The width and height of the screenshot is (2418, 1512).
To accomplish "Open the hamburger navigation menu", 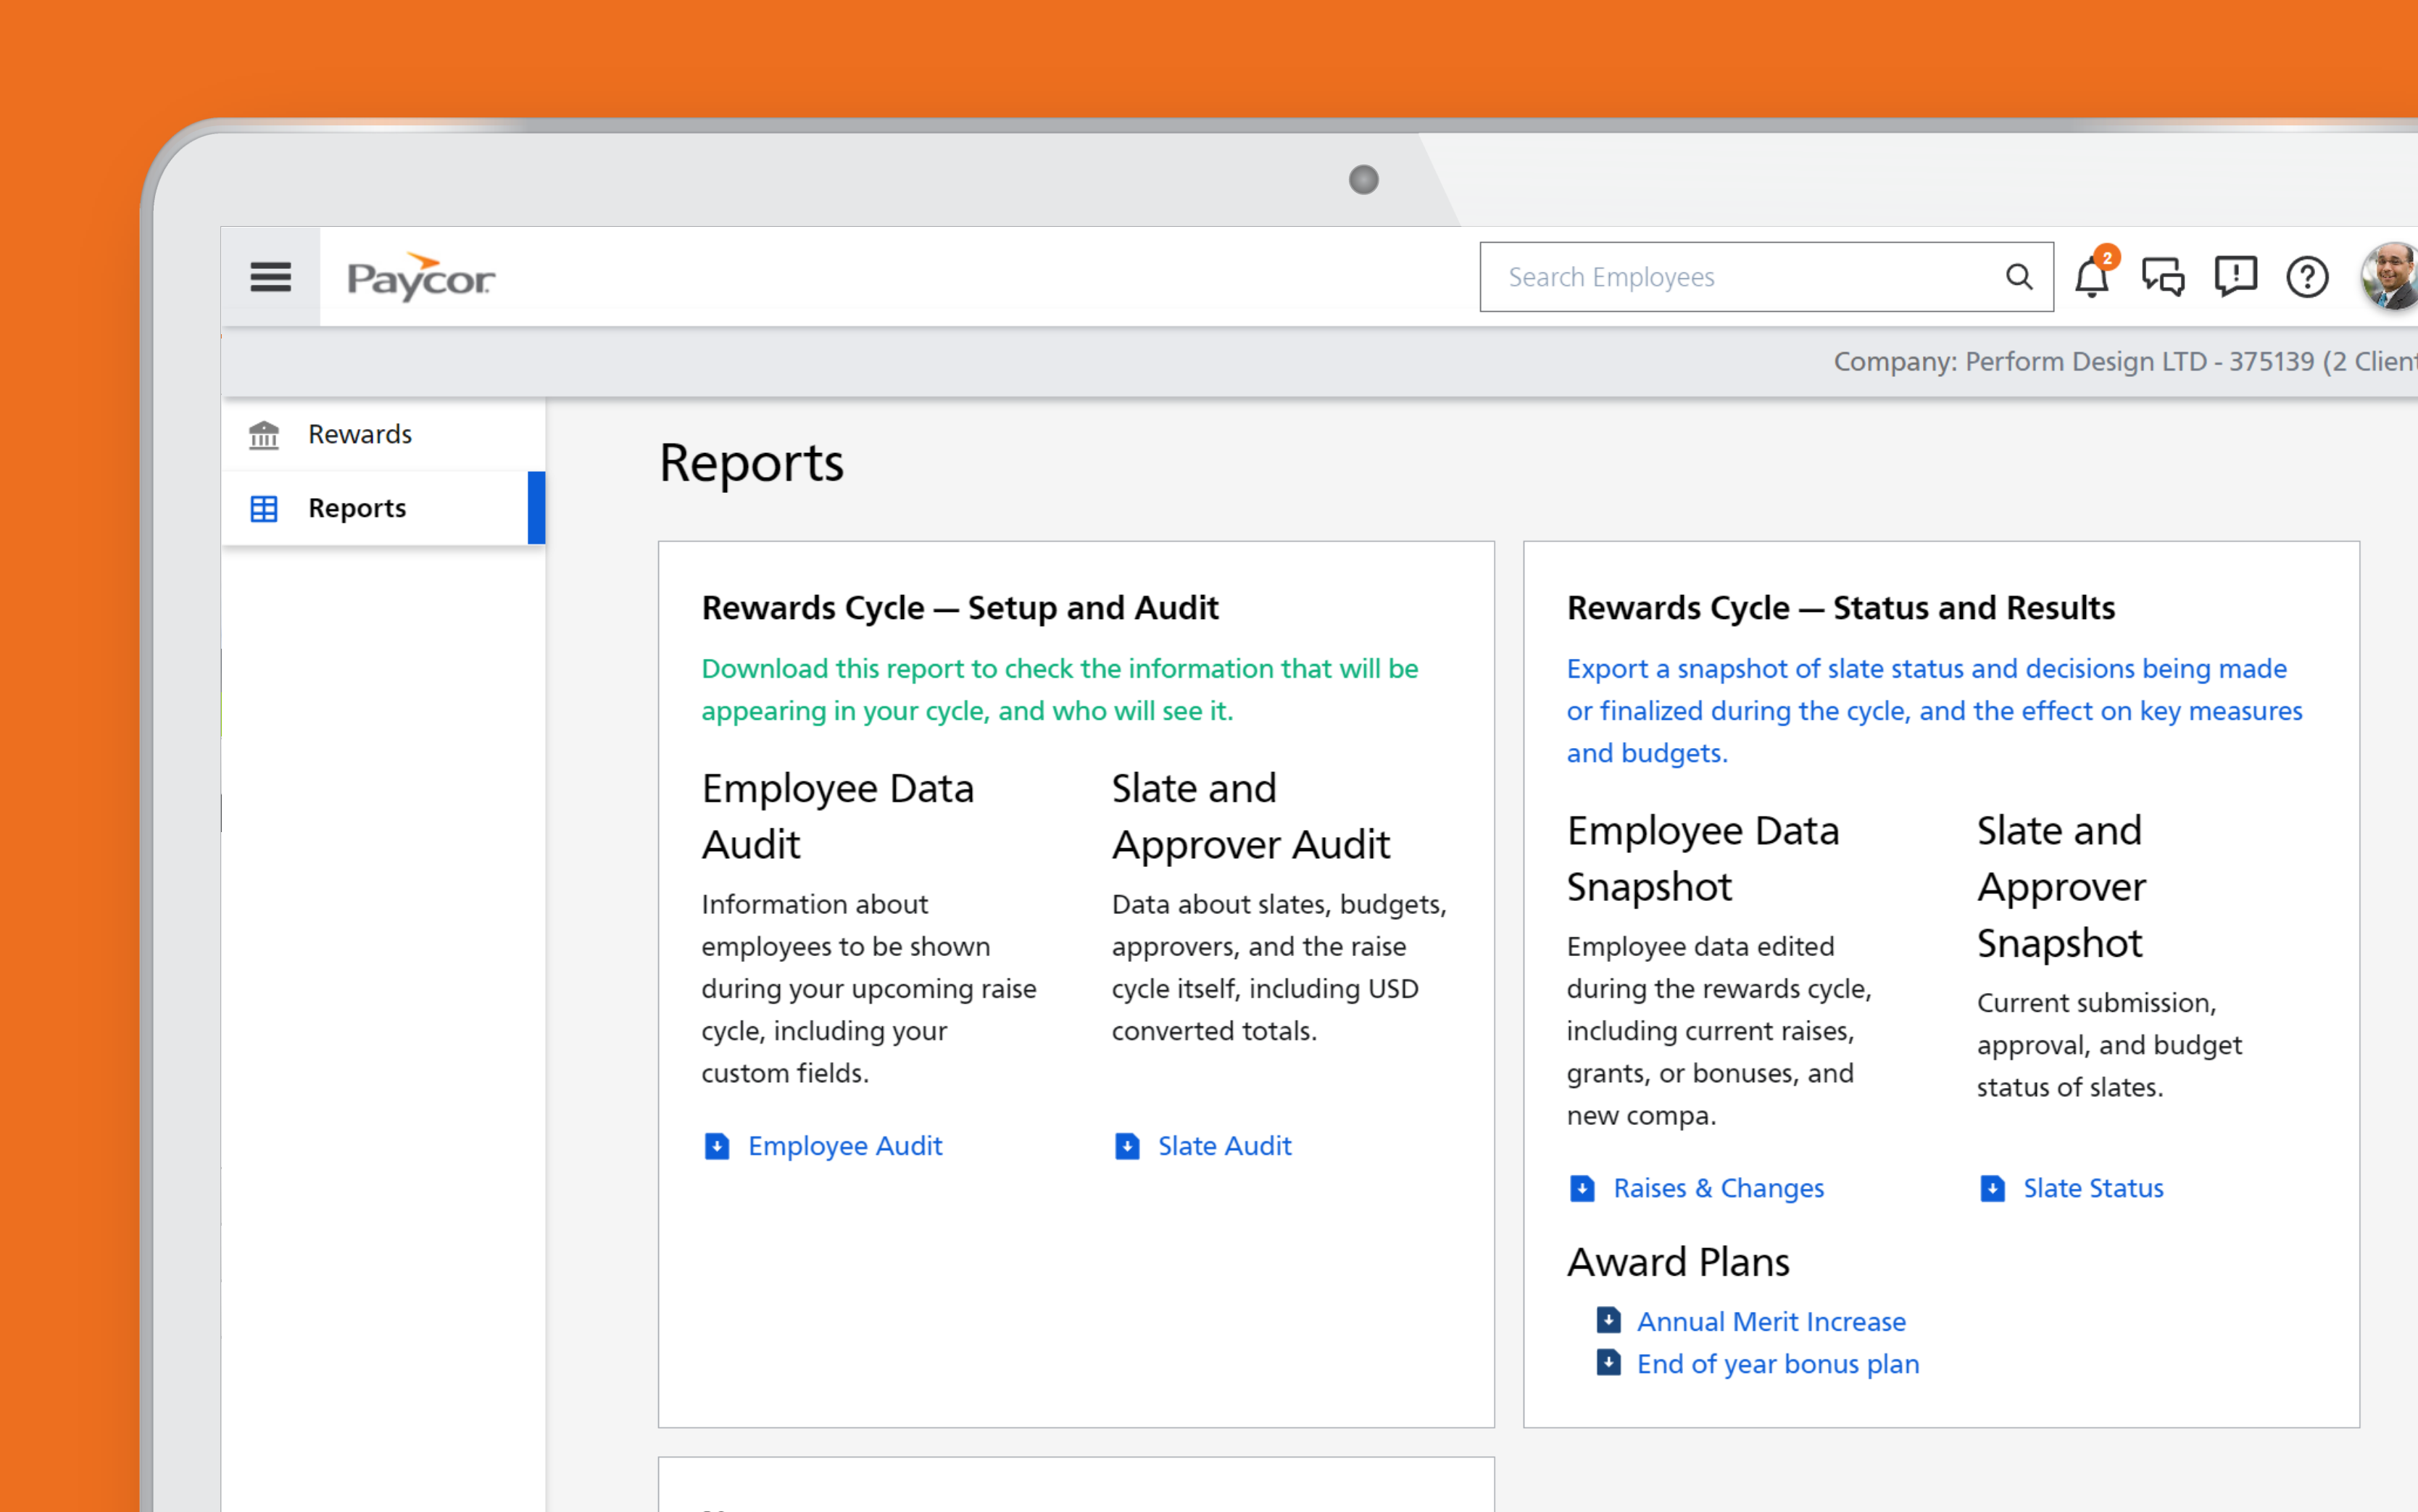I will [270, 277].
